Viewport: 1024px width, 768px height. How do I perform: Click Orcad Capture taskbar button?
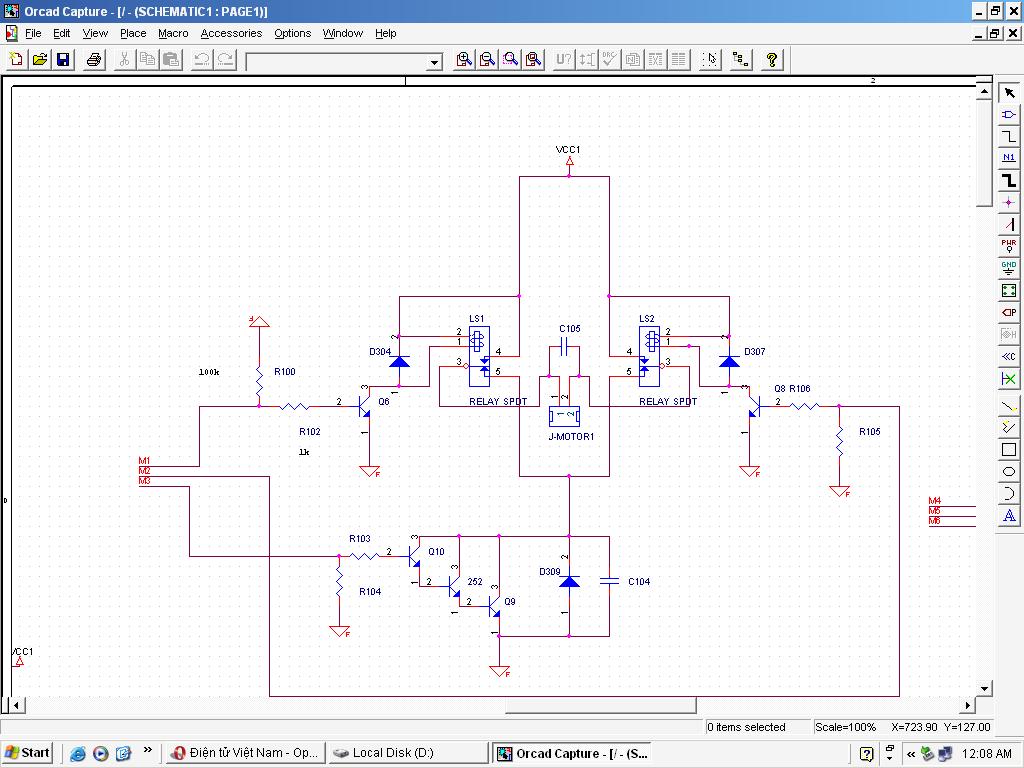click(x=573, y=753)
